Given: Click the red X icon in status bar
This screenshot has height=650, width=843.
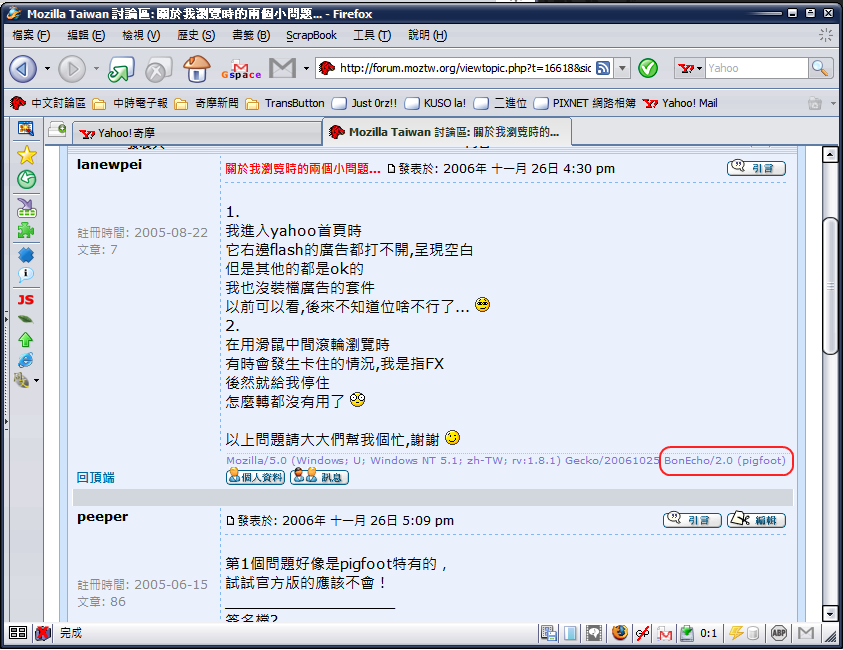Looking at the screenshot, I should [42, 633].
